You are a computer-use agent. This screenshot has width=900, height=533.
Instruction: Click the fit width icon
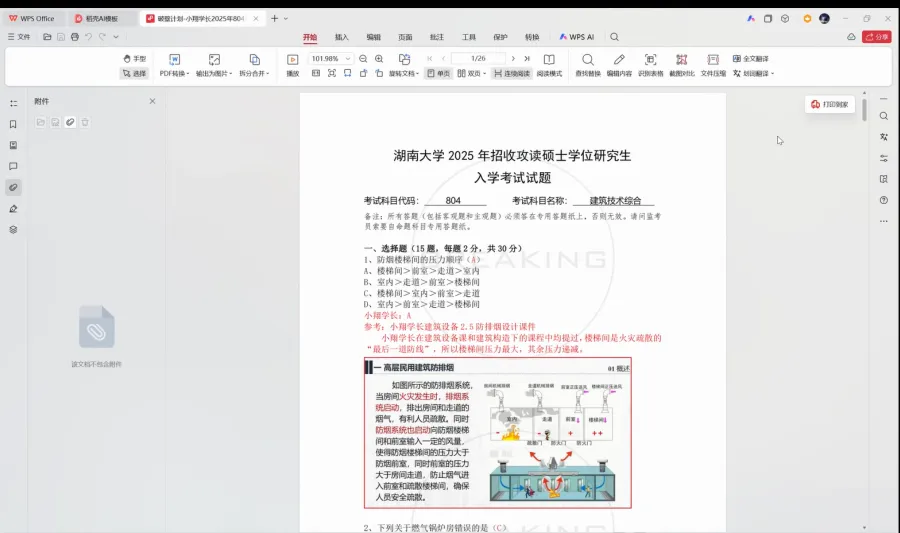(348, 73)
